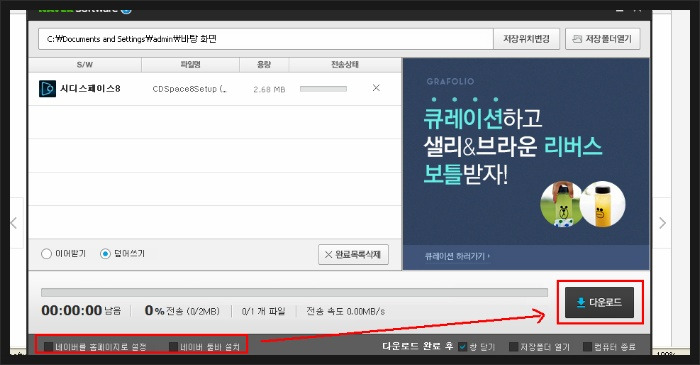Click the 시디스페이스8 app icon
This screenshot has width=700, height=365.
(47, 88)
